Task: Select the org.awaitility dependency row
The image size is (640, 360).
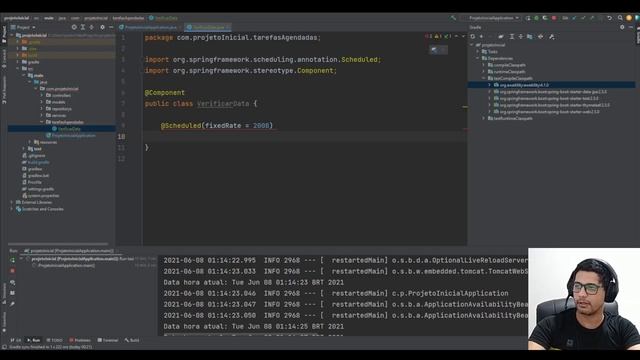Action: coord(551,85)
